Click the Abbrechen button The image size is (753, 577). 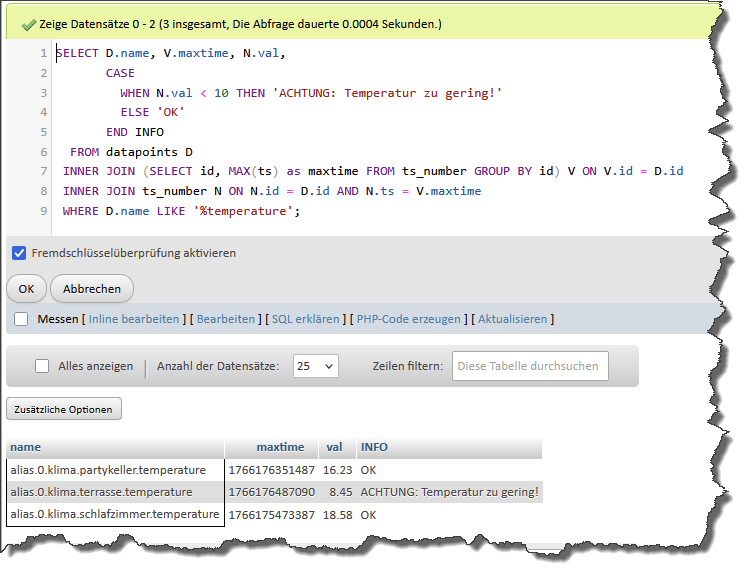pos(92,289)
